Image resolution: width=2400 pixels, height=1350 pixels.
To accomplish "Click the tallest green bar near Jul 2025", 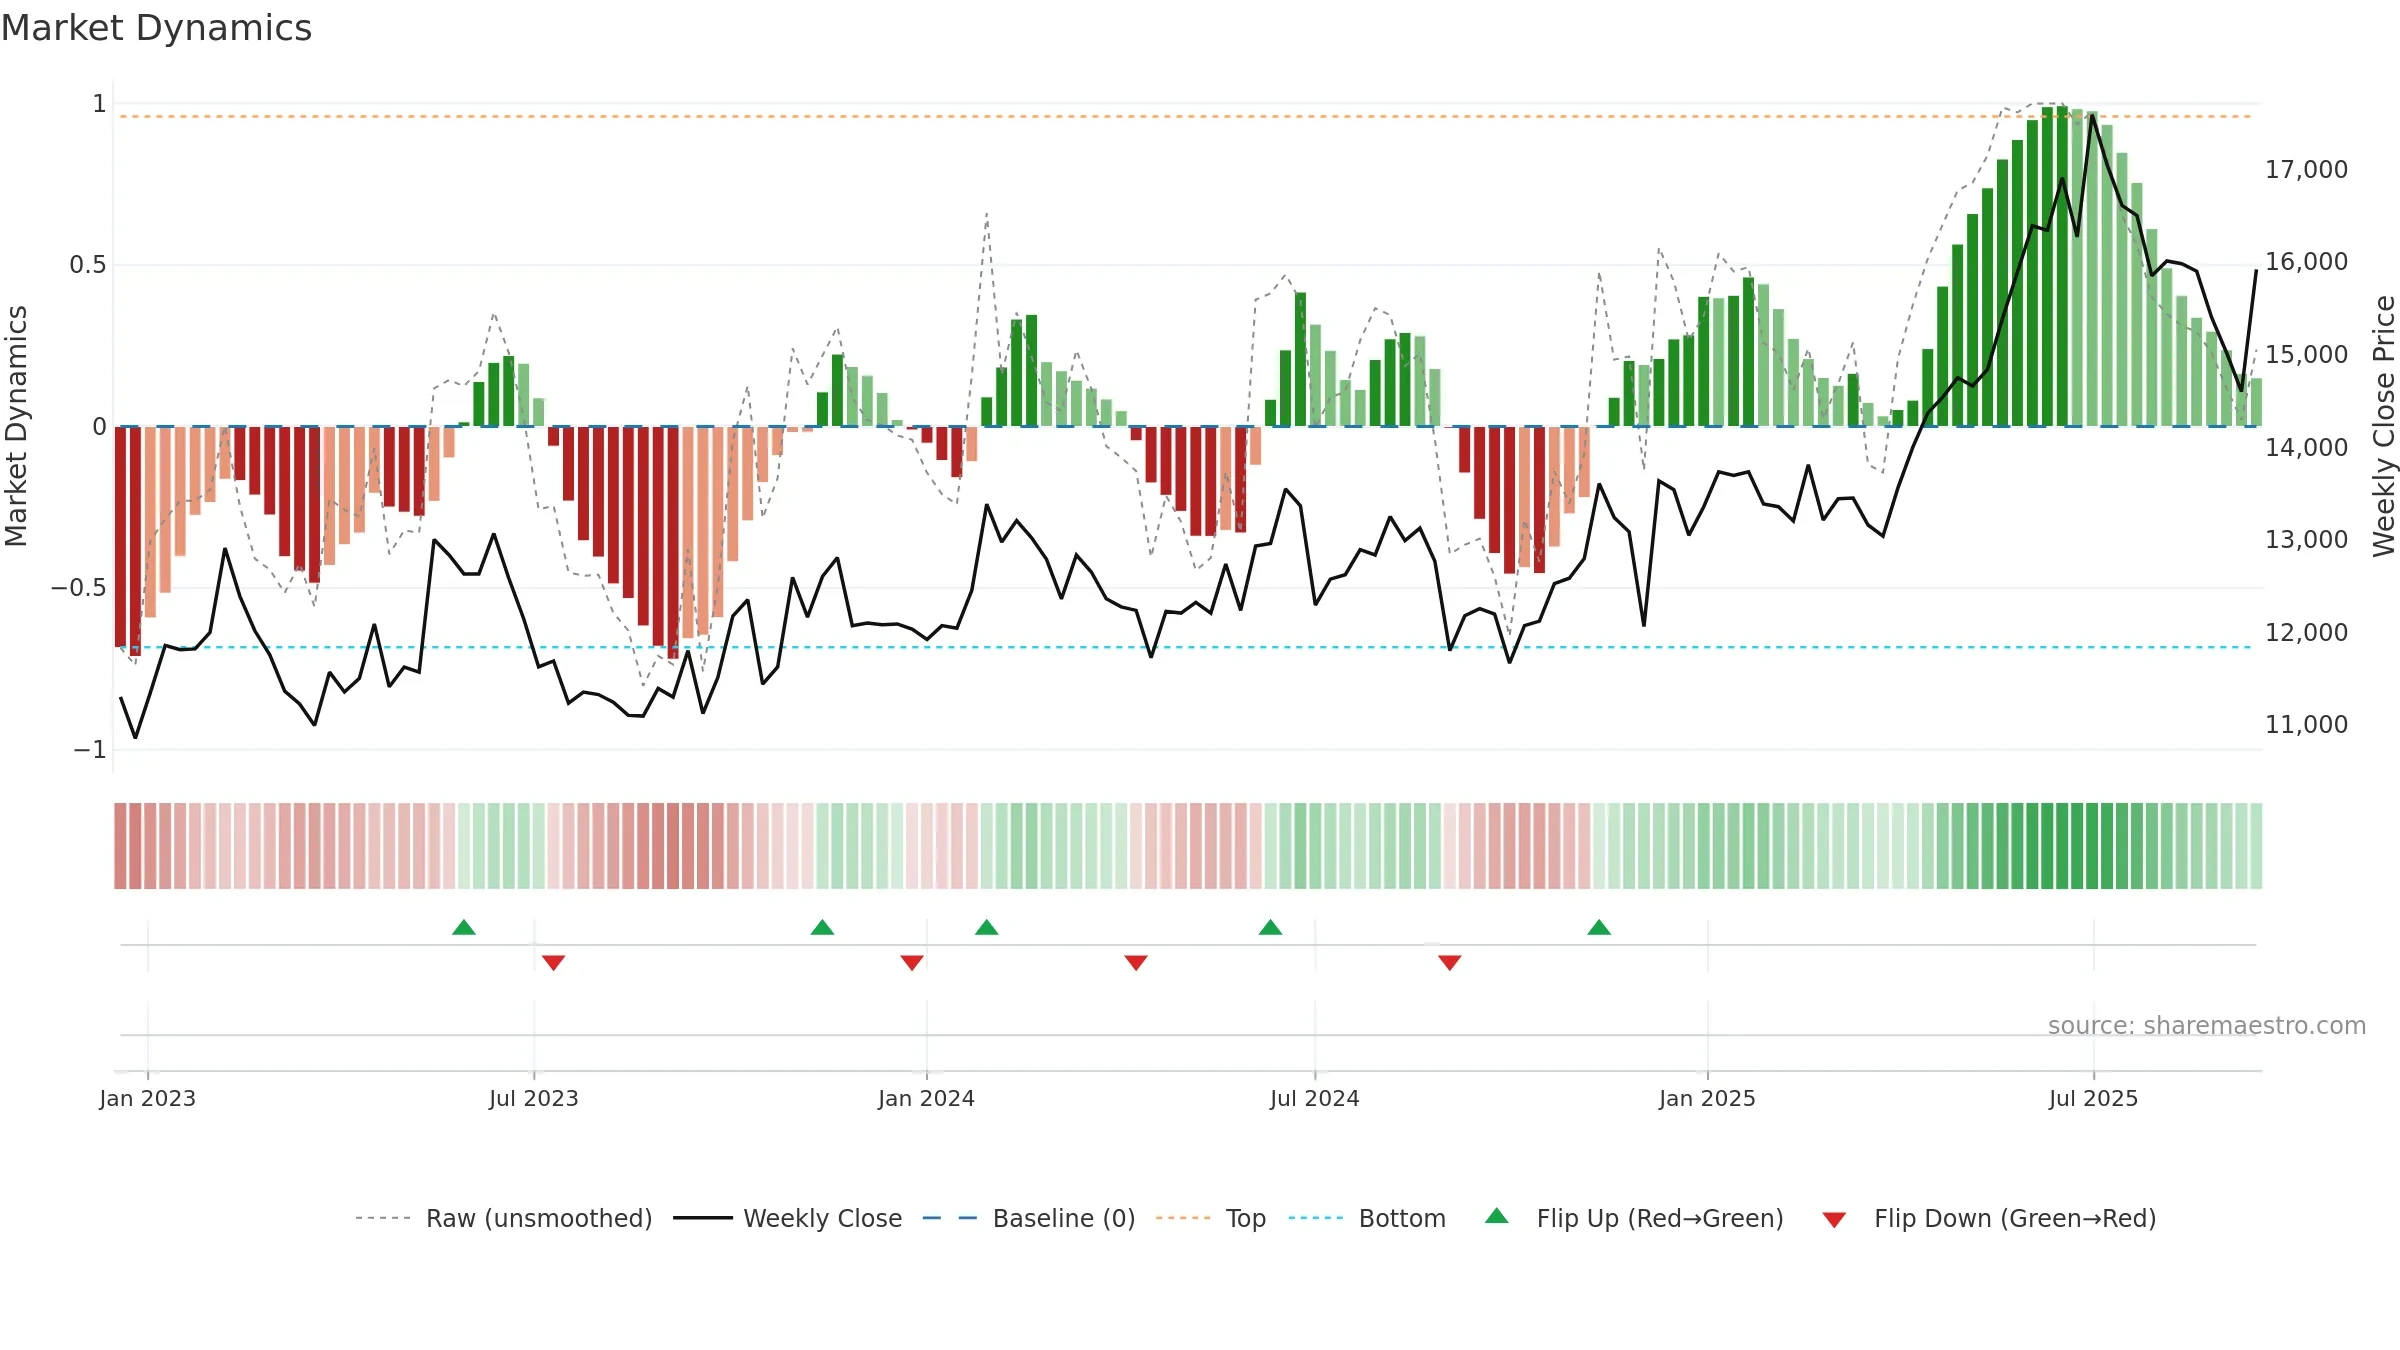I will 2062,266.
